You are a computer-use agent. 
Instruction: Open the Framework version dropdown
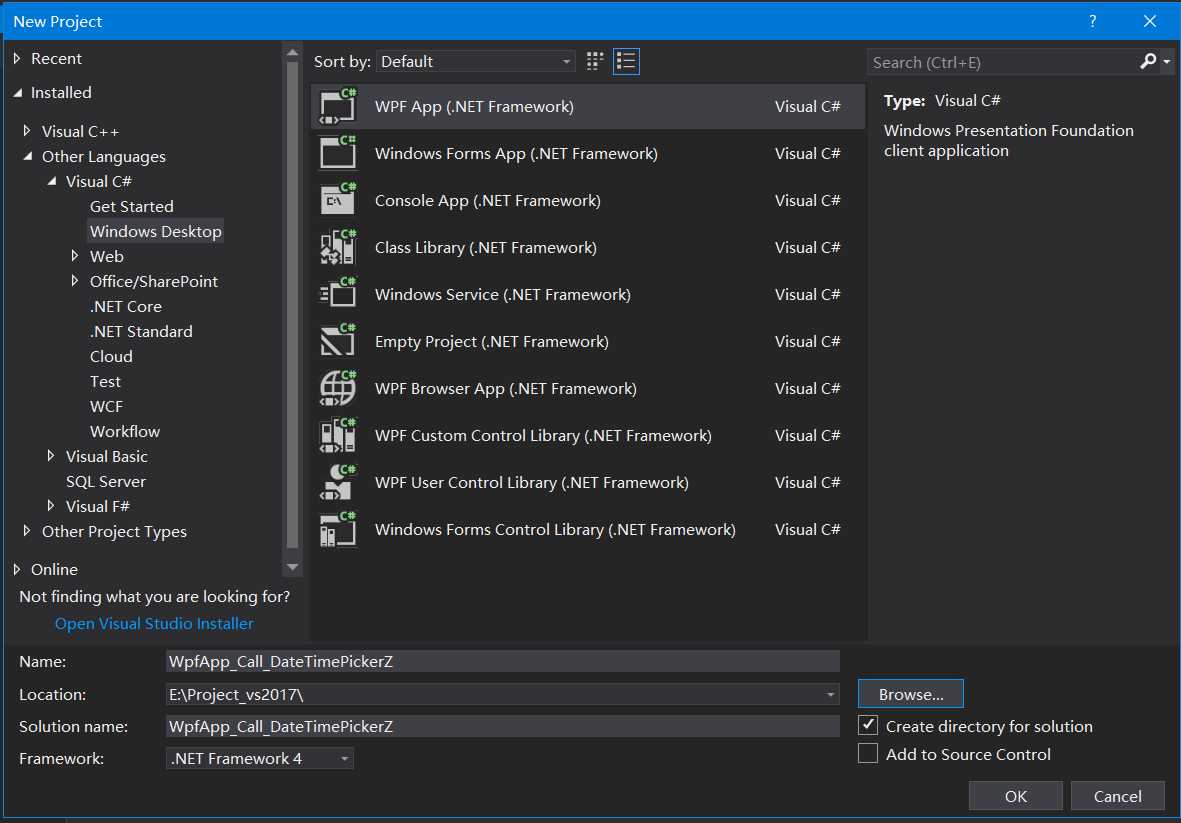point(259,758)
